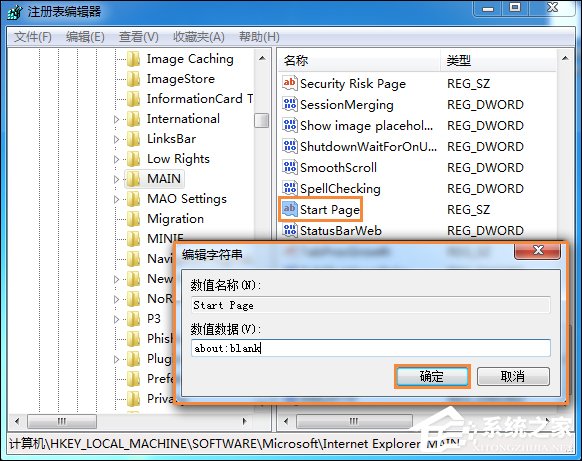Cancel the edit with 取消 button
The width and height of the screenshot is (582, 461).
pyautogui.click(x=513, y=377)
